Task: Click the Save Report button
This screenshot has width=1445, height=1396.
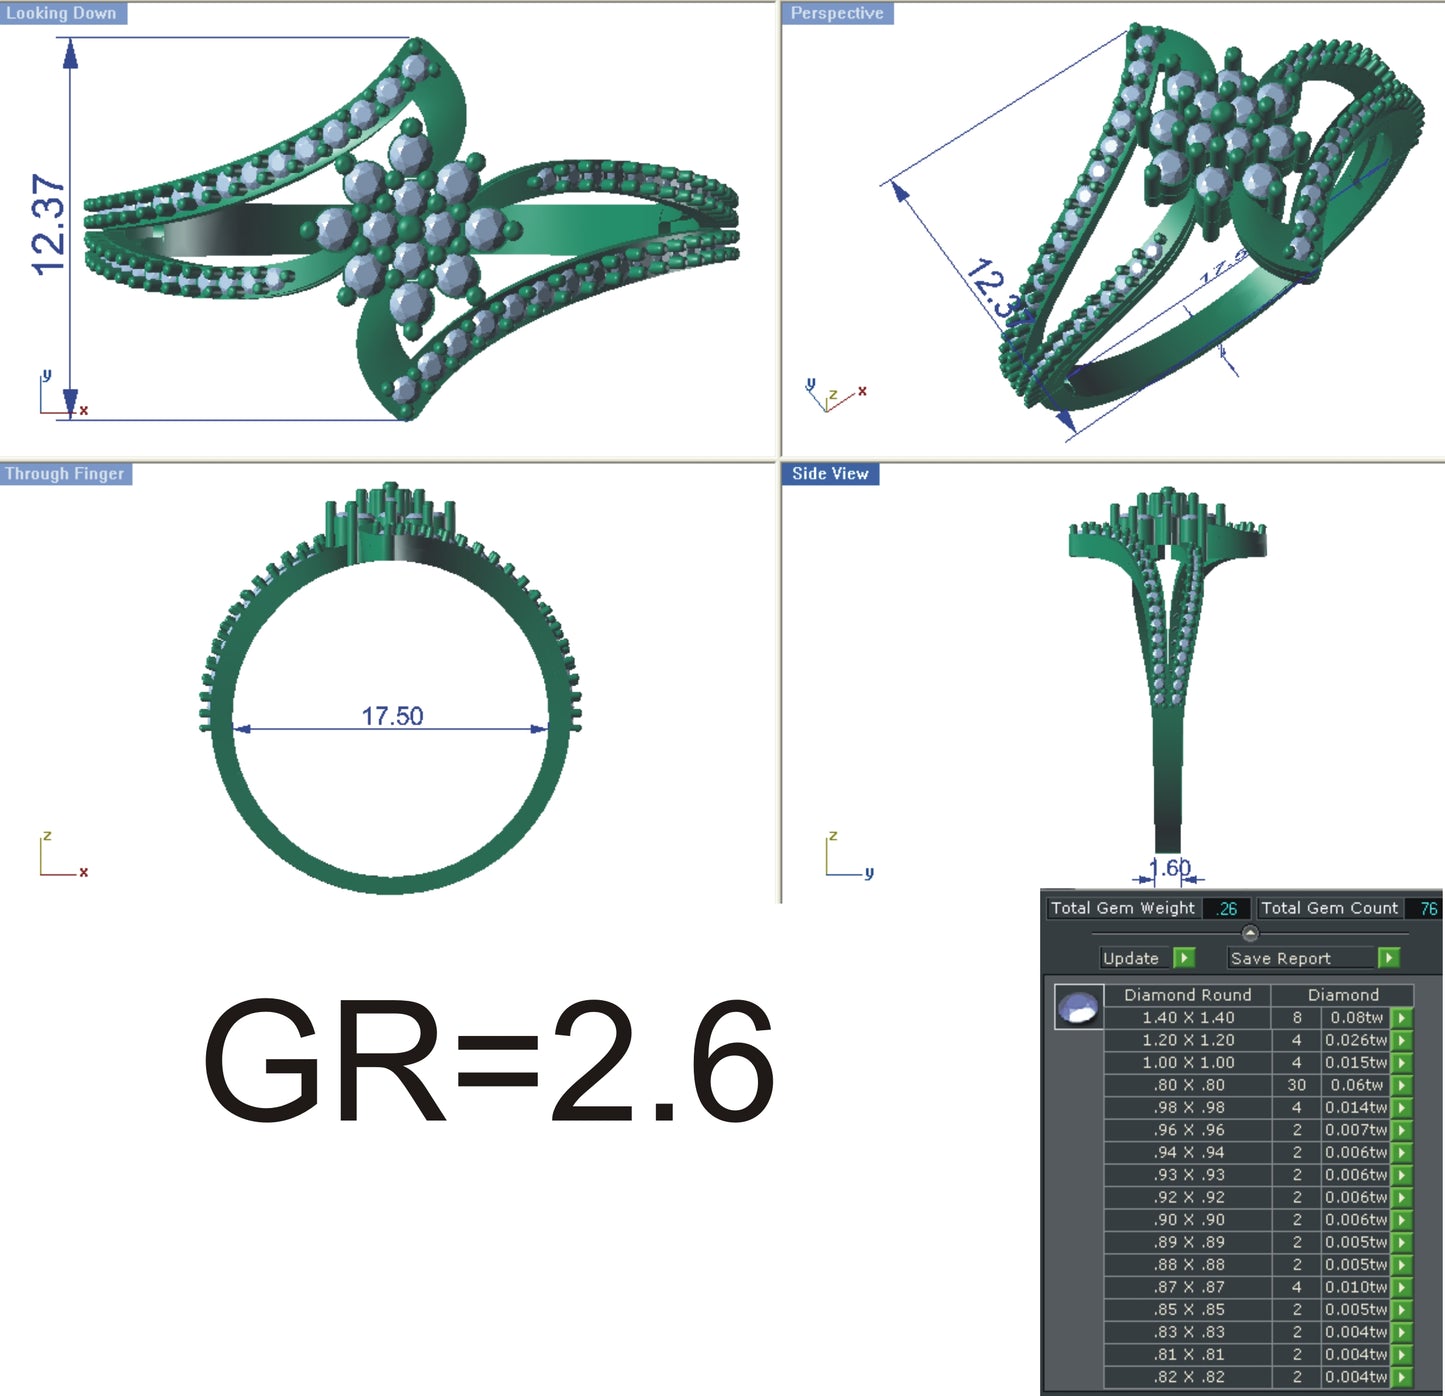Action: (x=1302, y=958)
